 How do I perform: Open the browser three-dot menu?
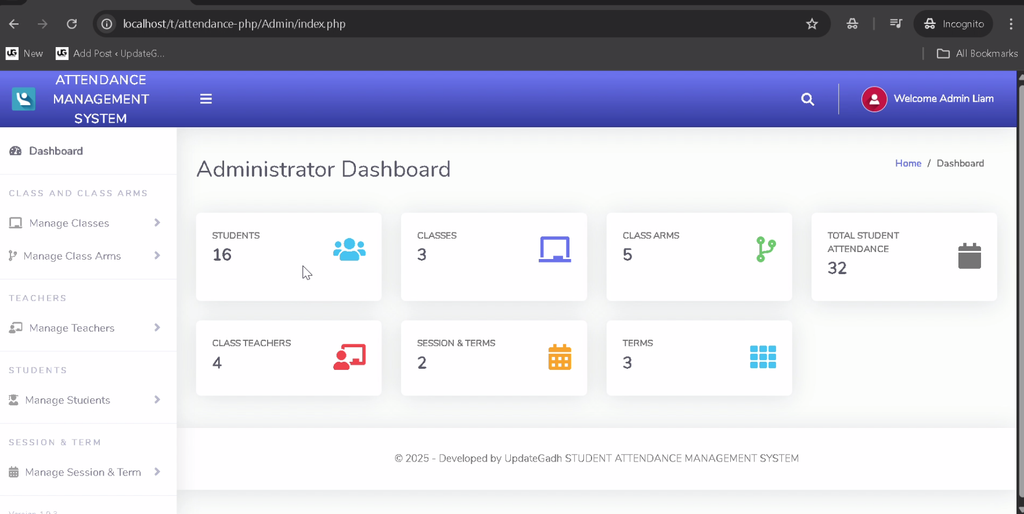click(x=1011, y=24)
